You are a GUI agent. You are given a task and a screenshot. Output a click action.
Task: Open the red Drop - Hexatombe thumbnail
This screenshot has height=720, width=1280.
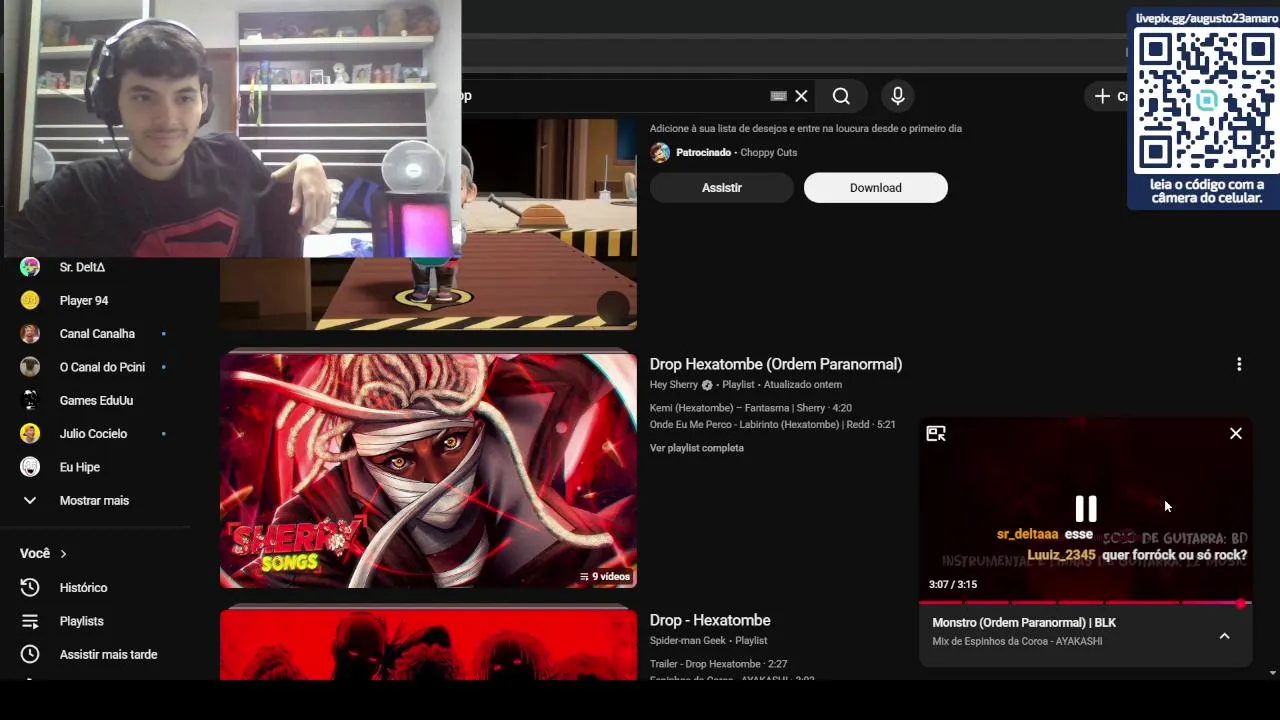(428, 644)
